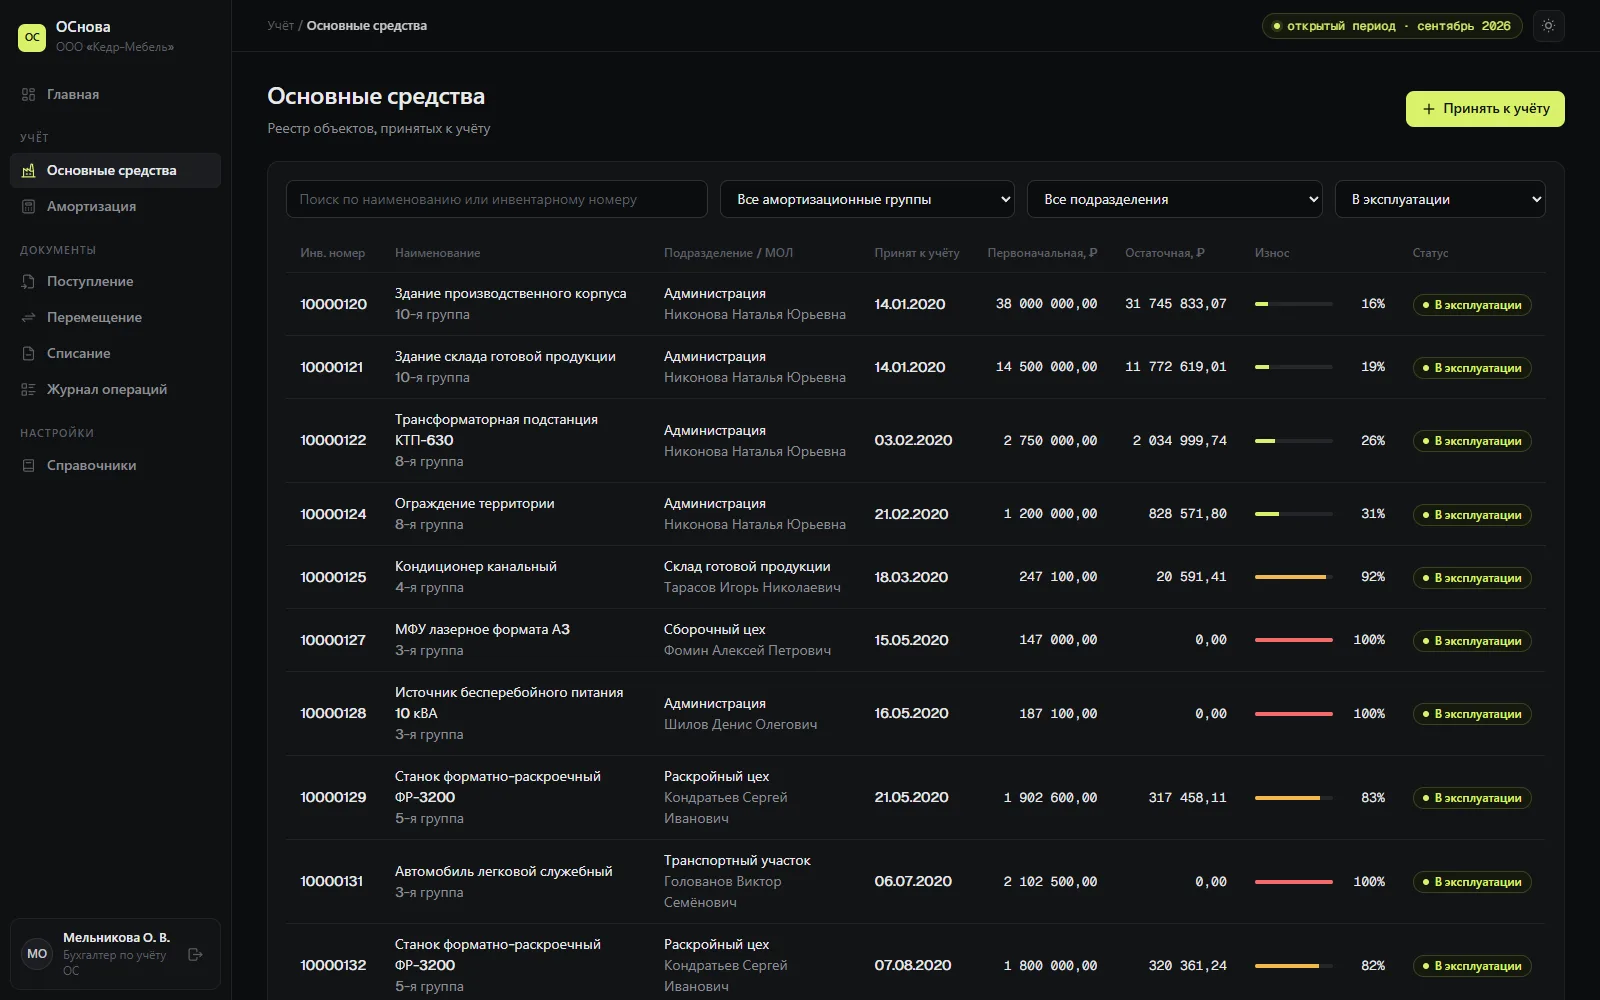The image size is (1600, 1000).
Task: Toggle the light theme sun icon
Action: point(1548,26)
